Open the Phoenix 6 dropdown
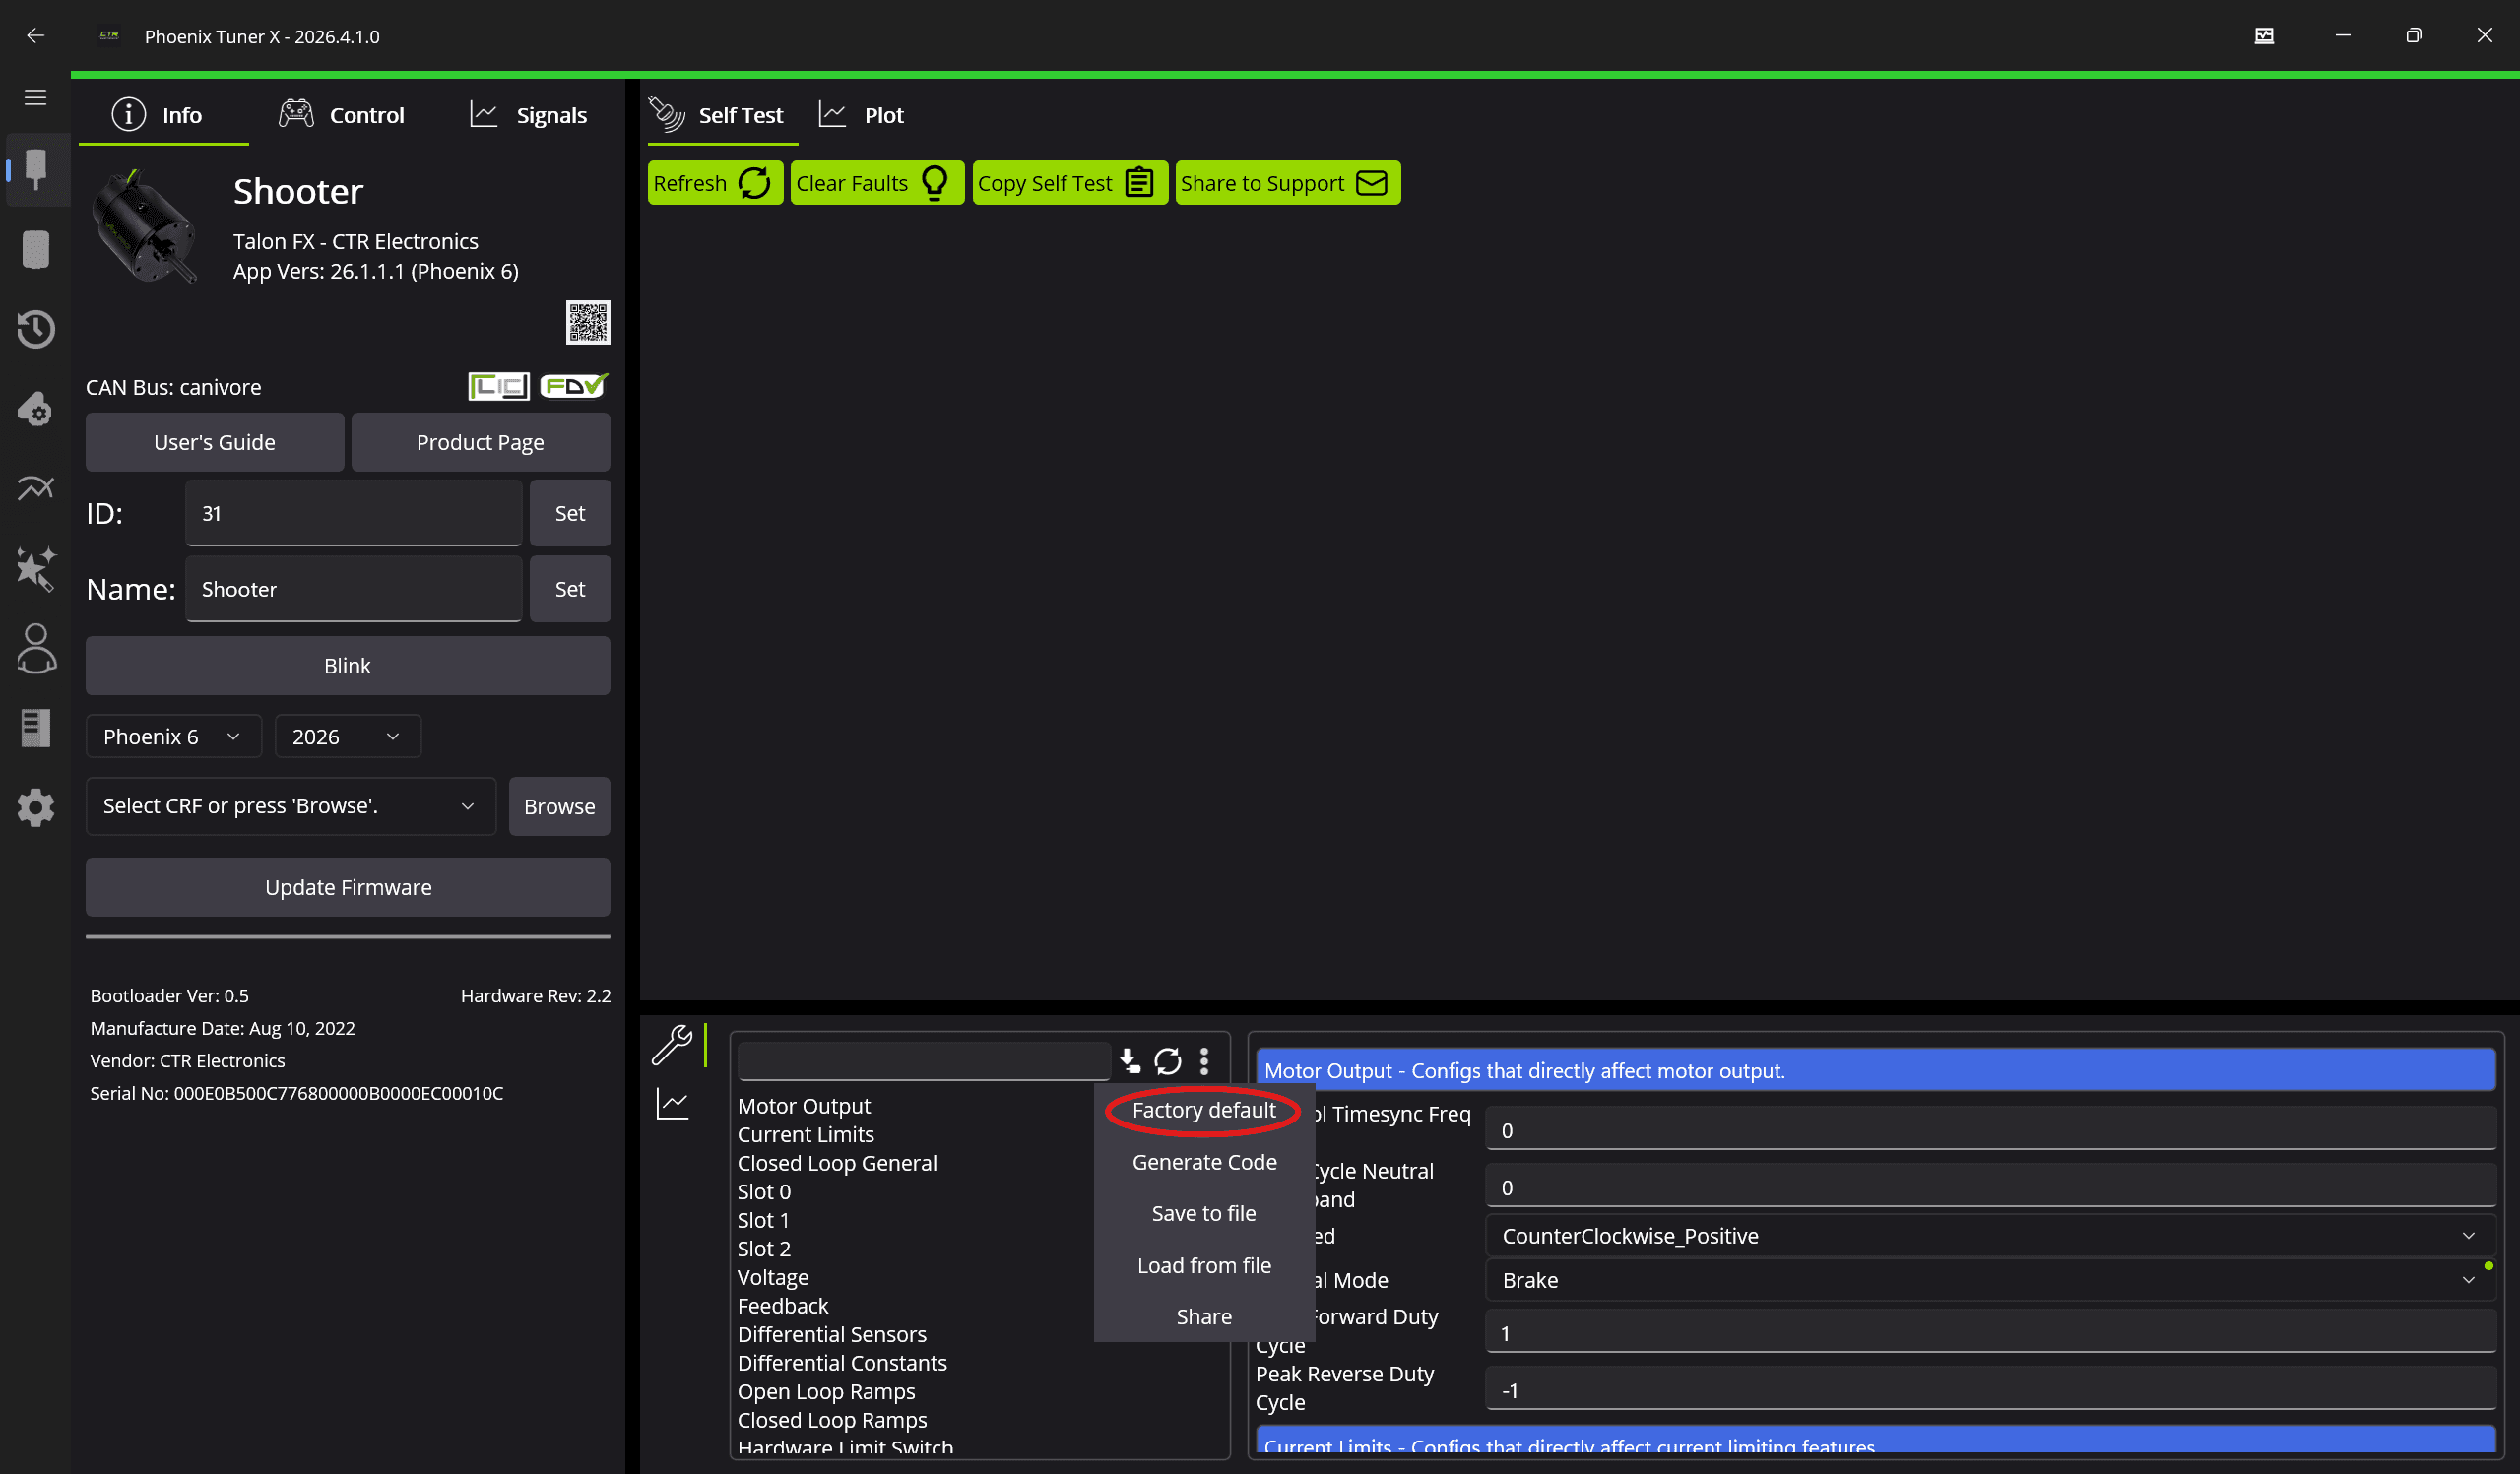This screenshot has height=1474, width=2520. click(173, 736)
